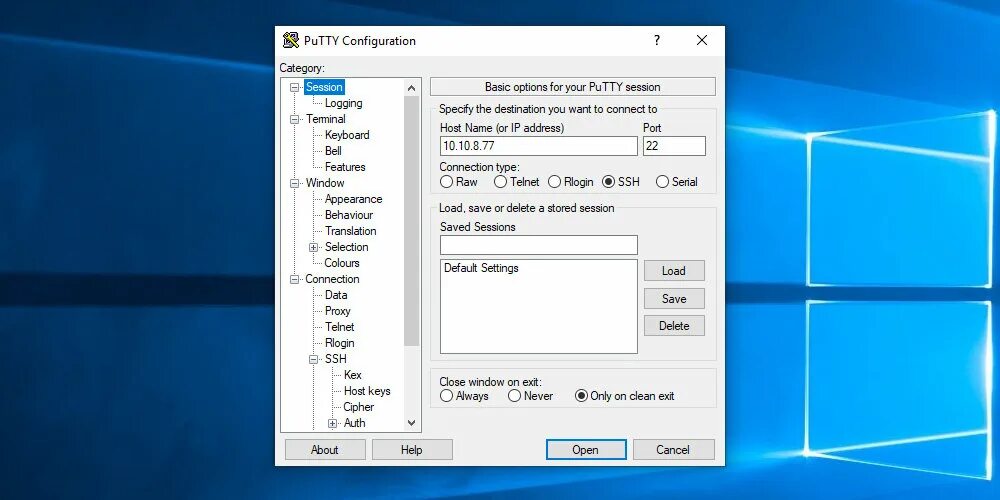The width and height of the screenshot is (1000, 500).
Task: Click the Host Name input field
Action: (539, 146)
